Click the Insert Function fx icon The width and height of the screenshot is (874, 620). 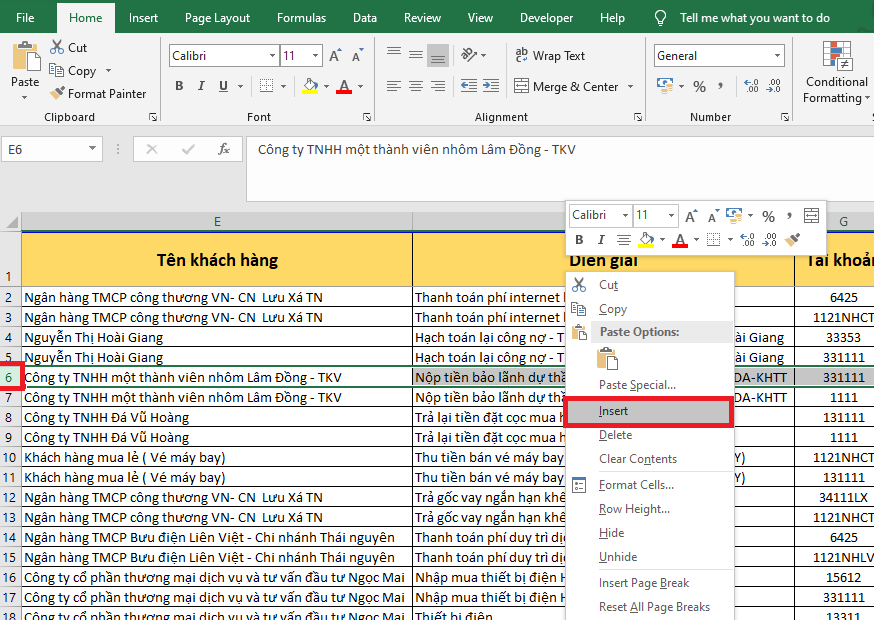tap(224, 149)
